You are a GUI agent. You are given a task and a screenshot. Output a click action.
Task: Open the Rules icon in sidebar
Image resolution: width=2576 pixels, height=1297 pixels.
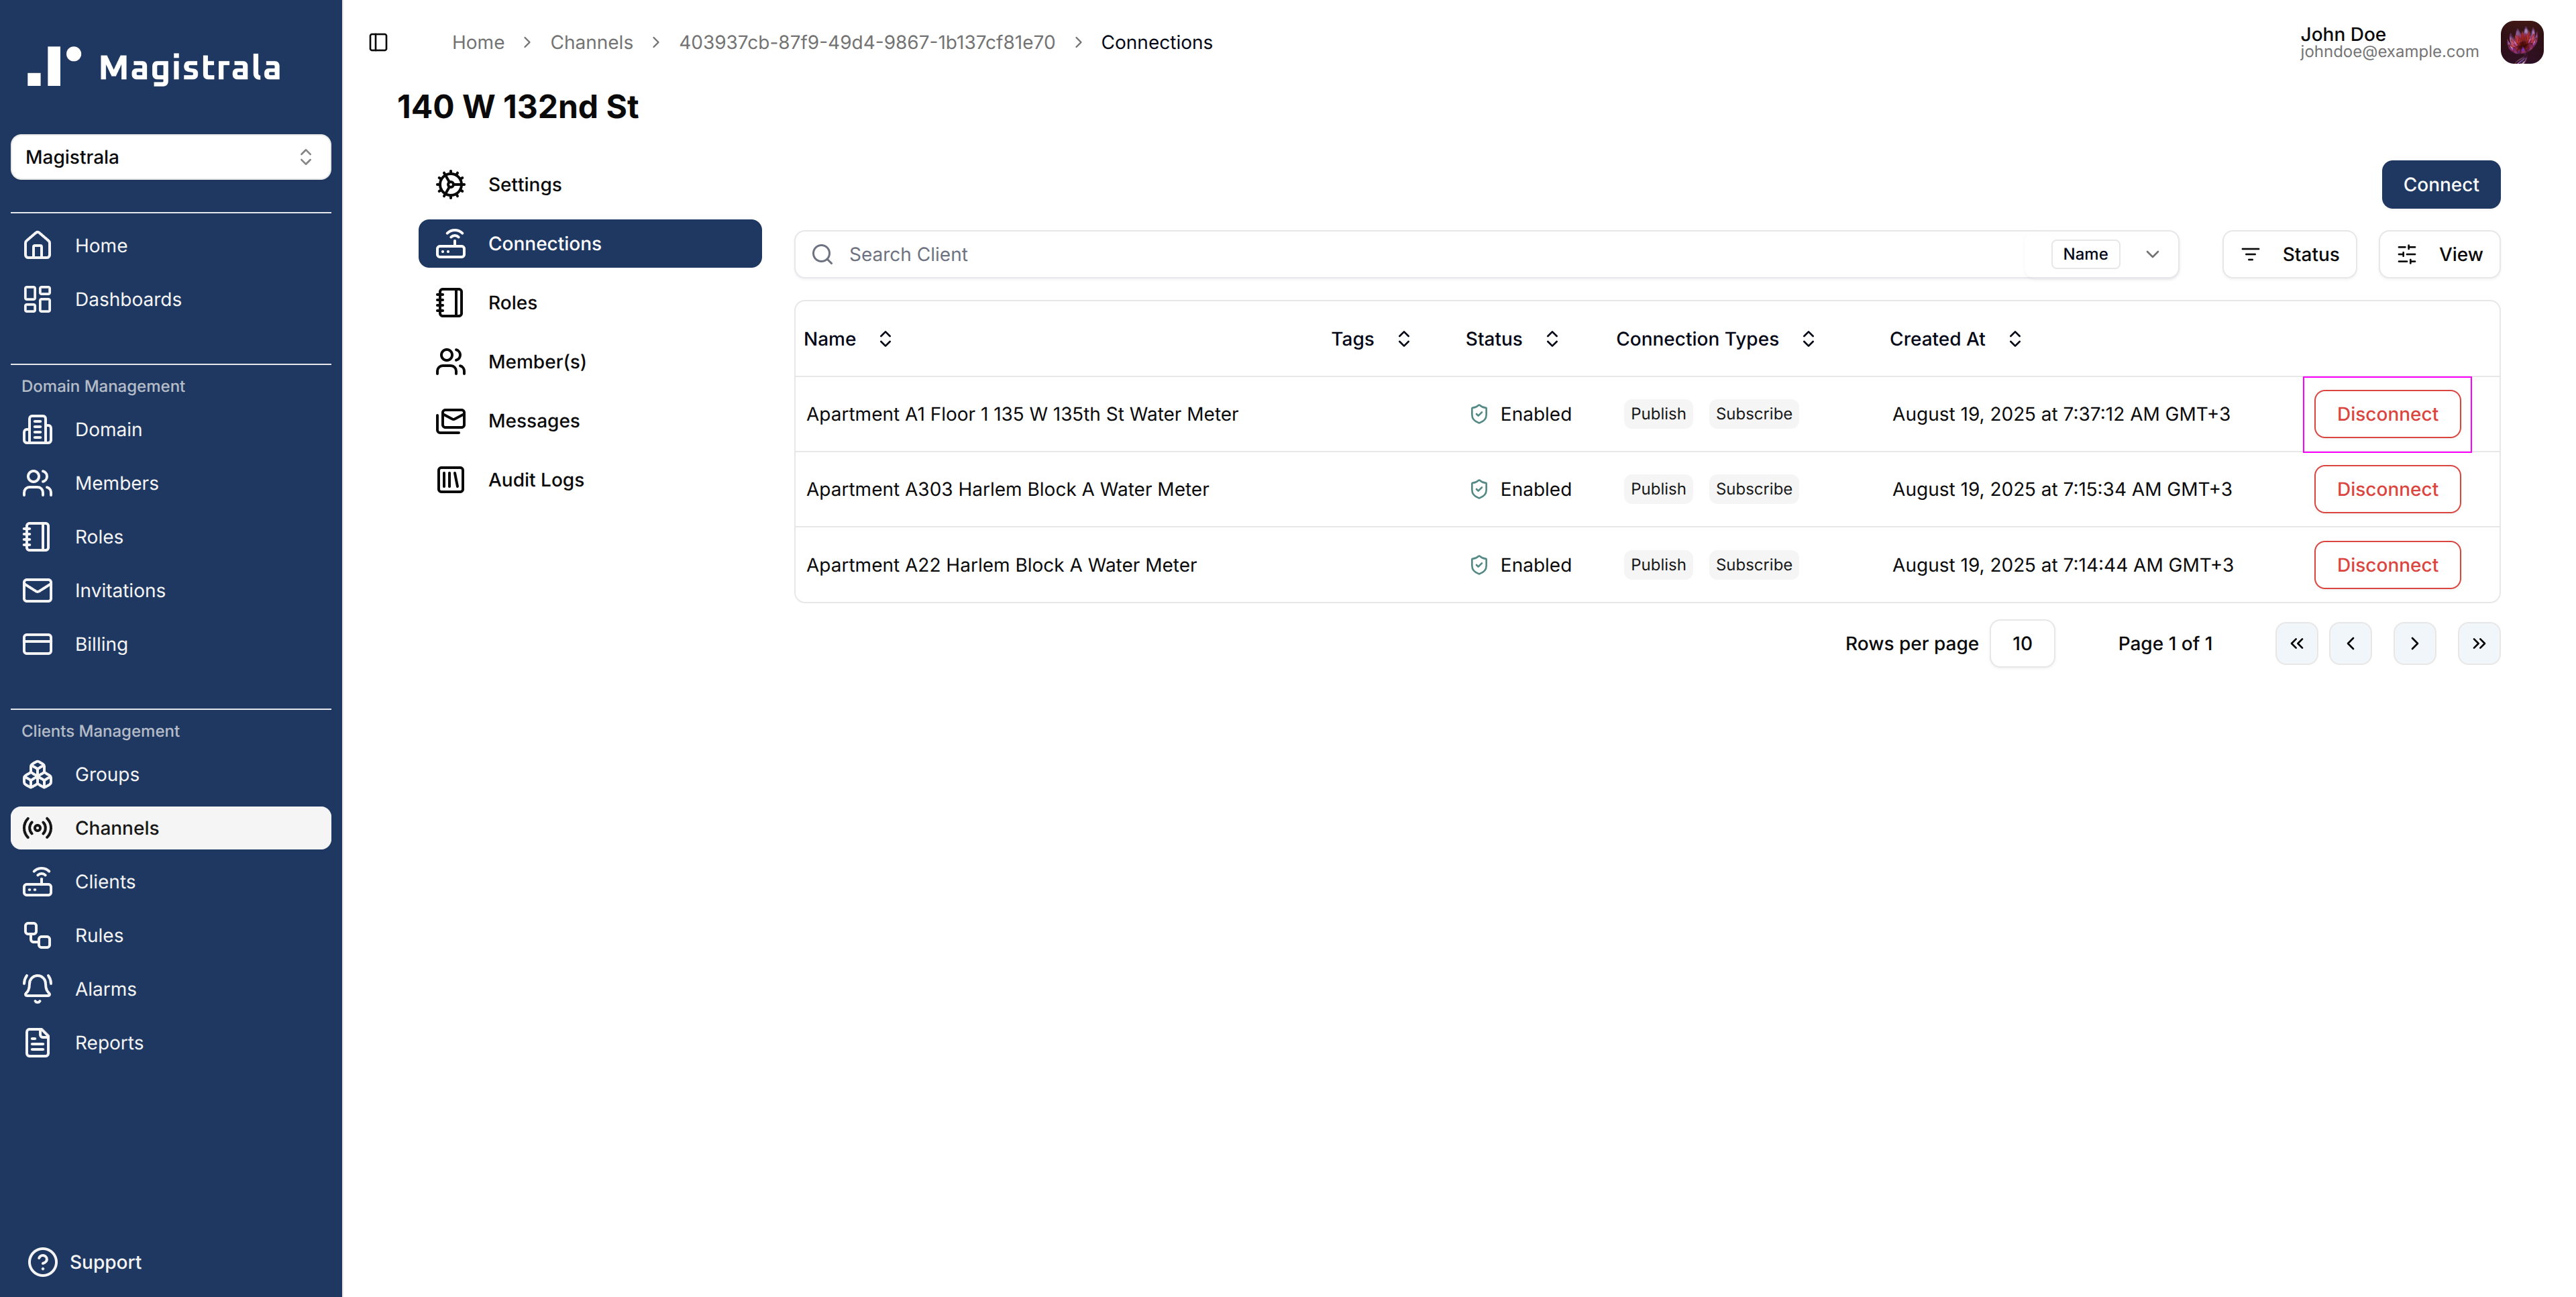(37, 935)
